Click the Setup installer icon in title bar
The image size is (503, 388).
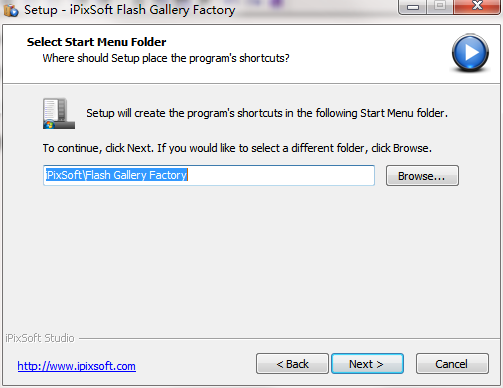(11, 10)
